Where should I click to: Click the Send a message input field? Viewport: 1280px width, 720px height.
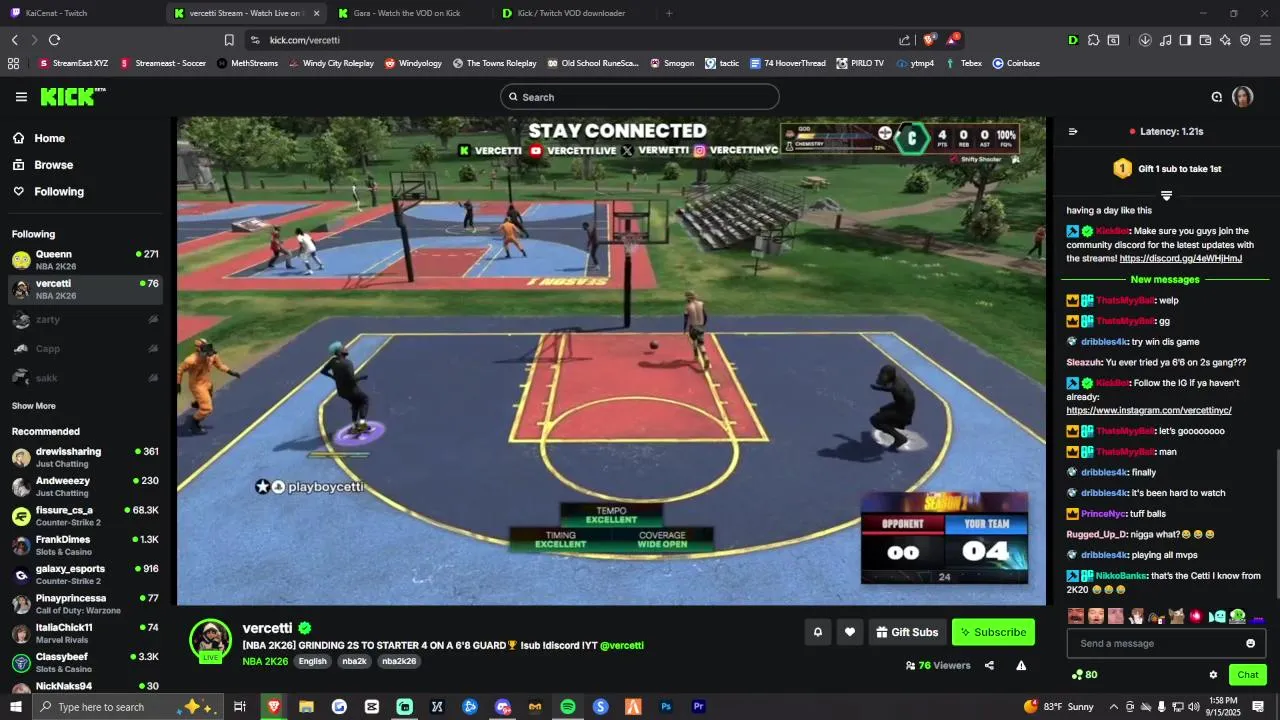pyautogui.click(x=1155, y=643)
